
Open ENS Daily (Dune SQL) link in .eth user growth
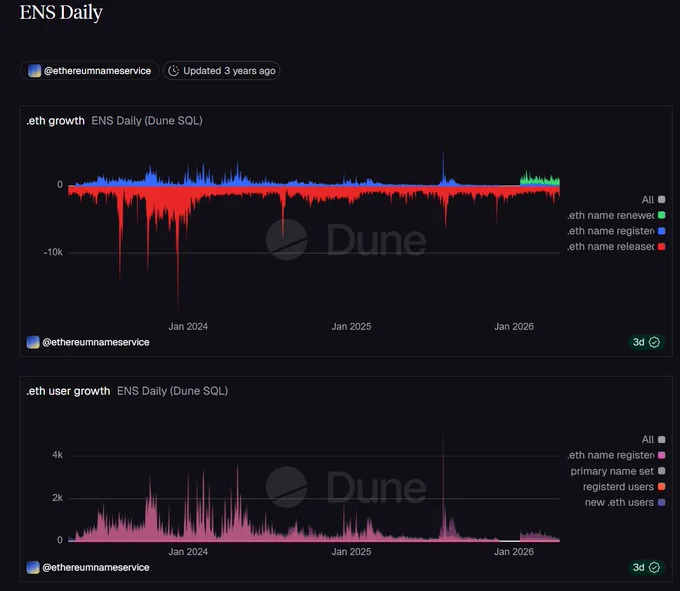(173, 391)
